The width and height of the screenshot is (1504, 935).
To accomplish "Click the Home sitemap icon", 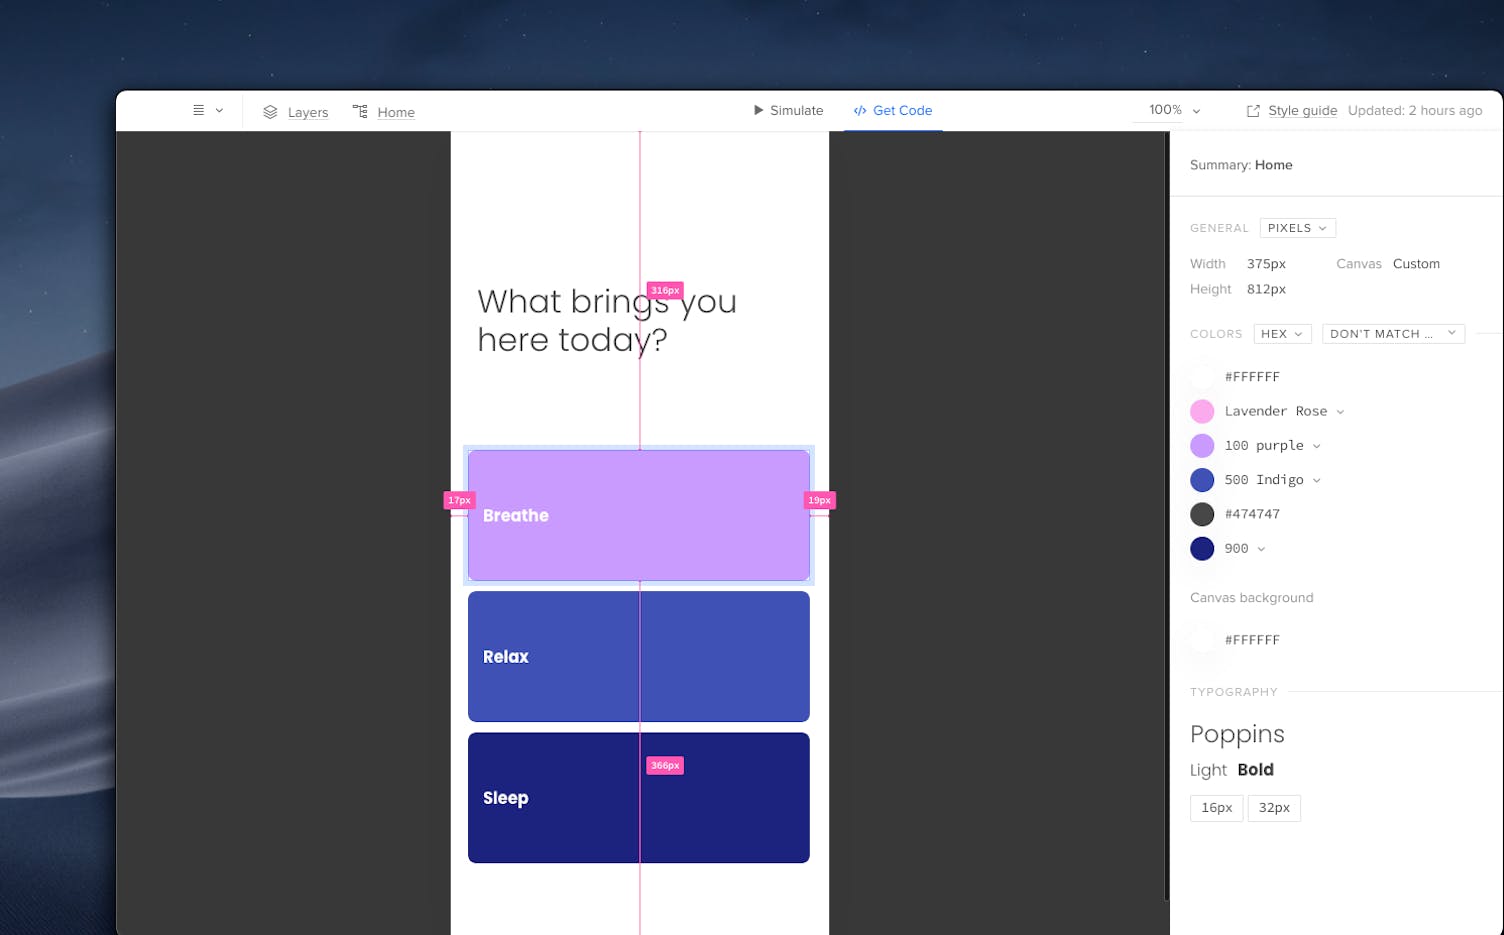I will pyautogui.click(x=360, y=111).
